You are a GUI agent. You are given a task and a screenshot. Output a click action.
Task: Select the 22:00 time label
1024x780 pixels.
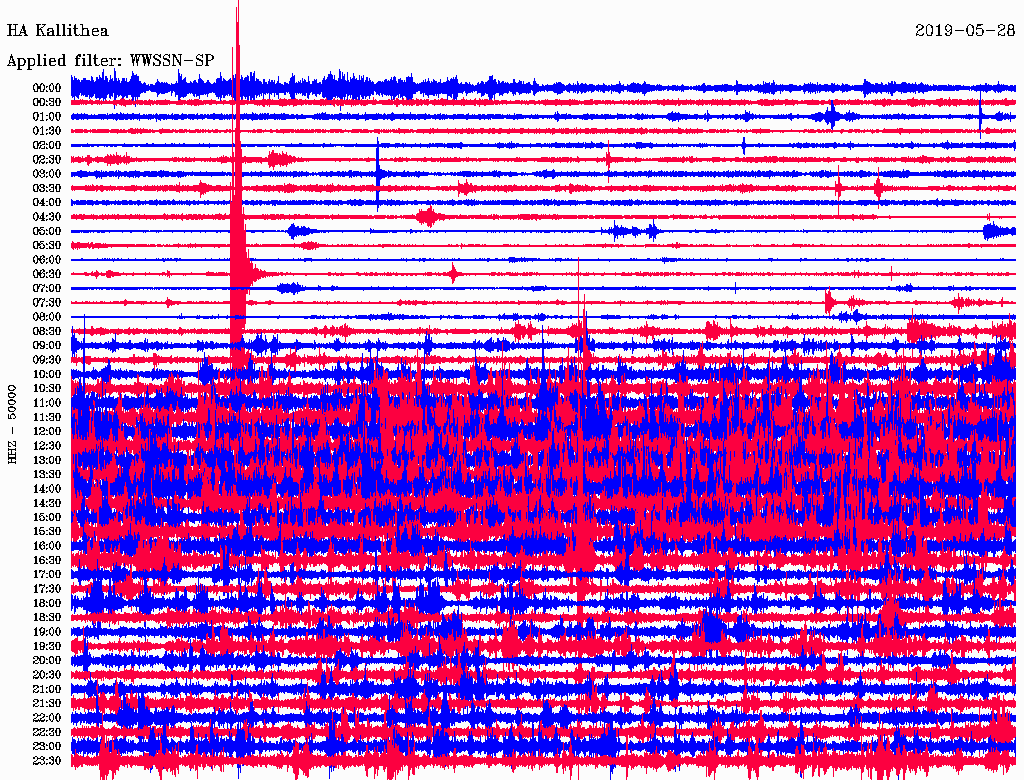(x=47, y=718)
